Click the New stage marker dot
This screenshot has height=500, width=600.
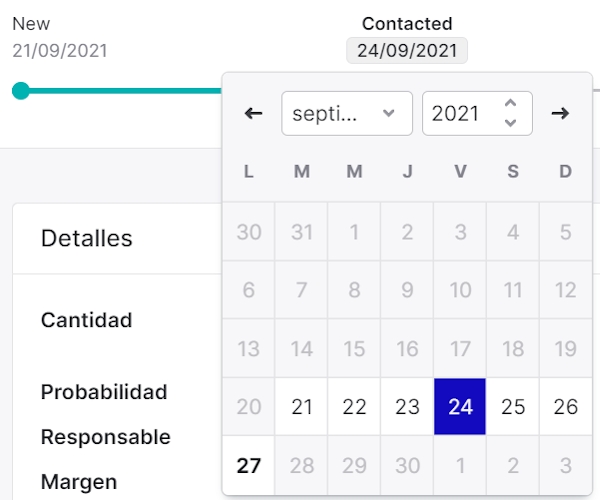21,91
